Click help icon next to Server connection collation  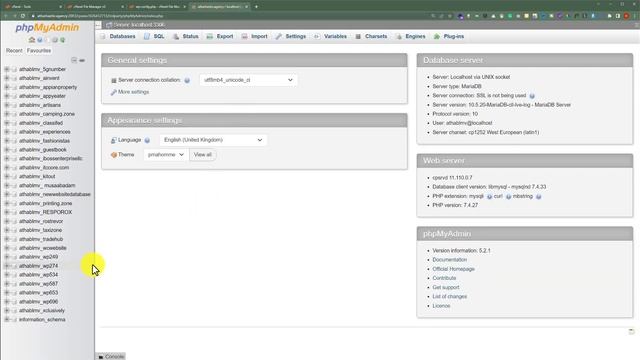[187, 80]
